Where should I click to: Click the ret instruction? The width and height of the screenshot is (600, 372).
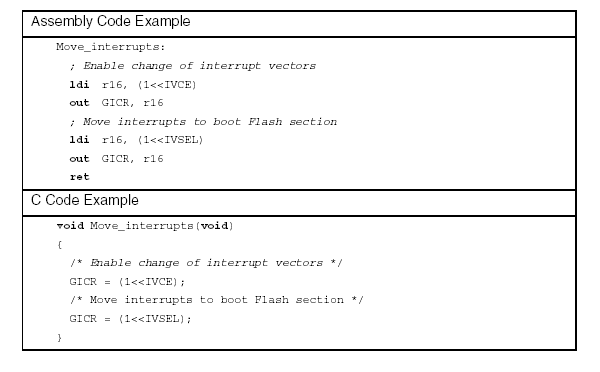pos(80,177)
